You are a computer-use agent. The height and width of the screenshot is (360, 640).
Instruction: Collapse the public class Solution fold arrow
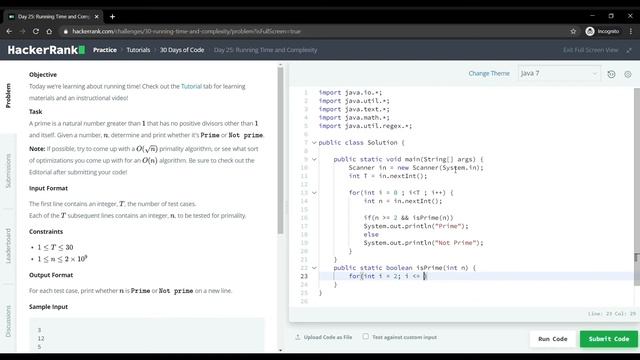tap(314, 142)
